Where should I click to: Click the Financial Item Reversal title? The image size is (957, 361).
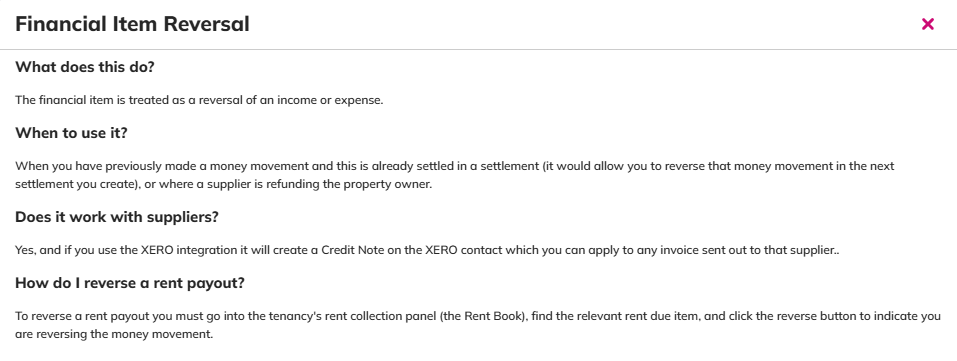tap(132, 24)
